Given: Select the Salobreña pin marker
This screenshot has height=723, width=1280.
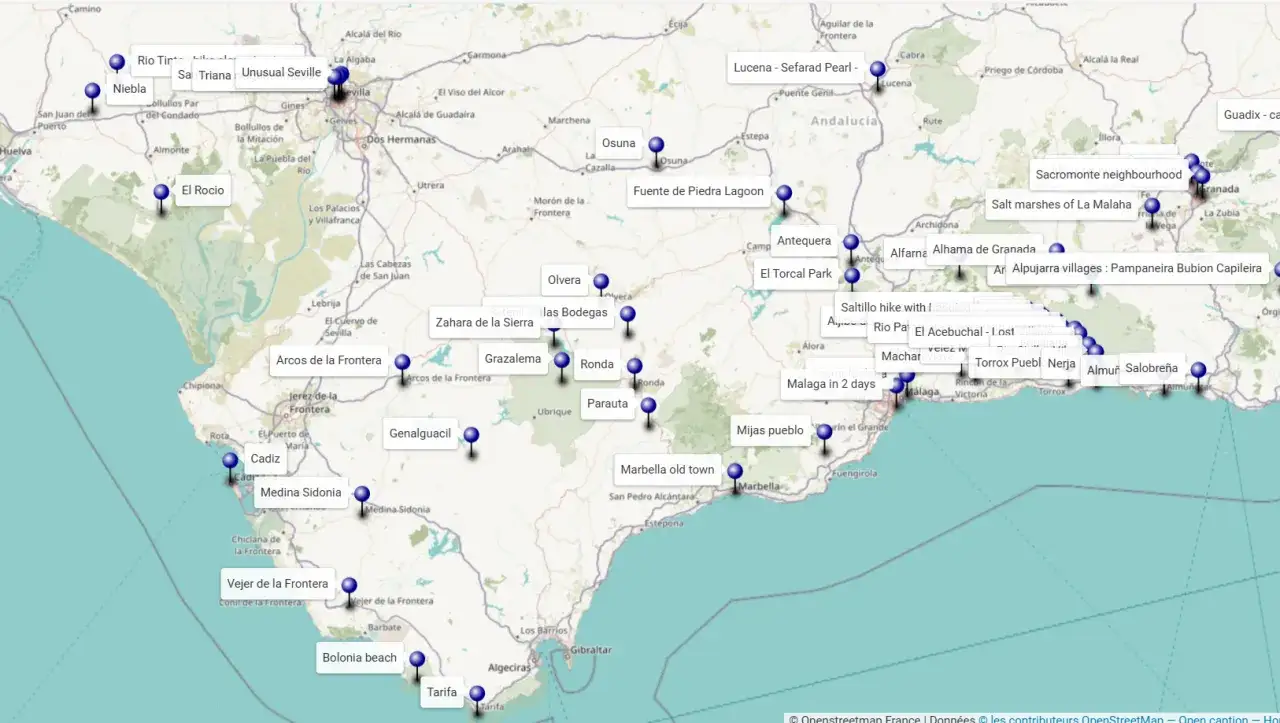Looking at the screenshot, I should 1198,372.
